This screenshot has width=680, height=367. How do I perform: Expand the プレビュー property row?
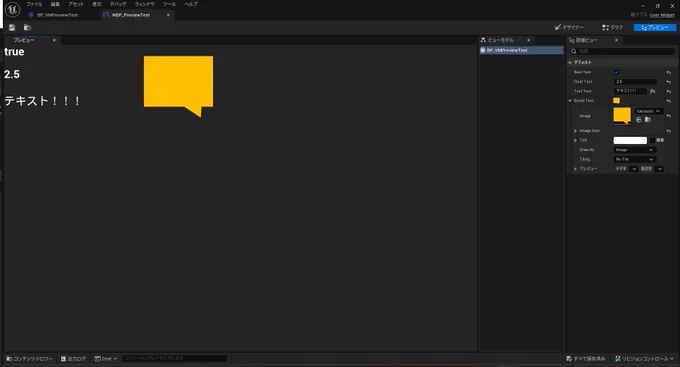click(575, 169)
